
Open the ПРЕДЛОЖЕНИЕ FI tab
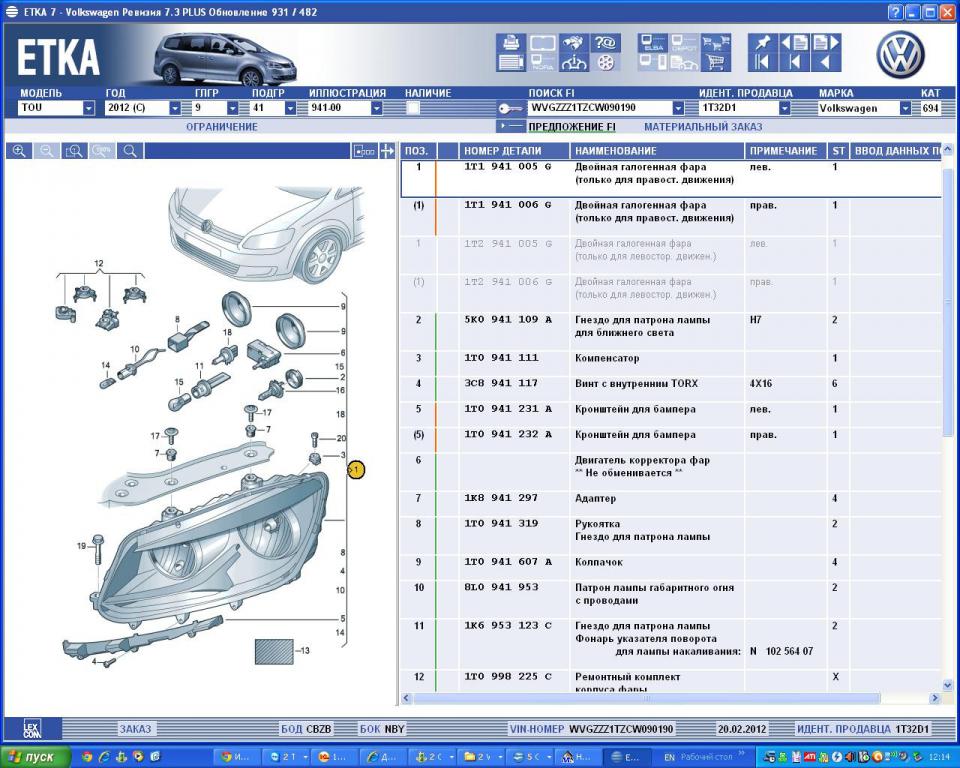pos(572,127)
